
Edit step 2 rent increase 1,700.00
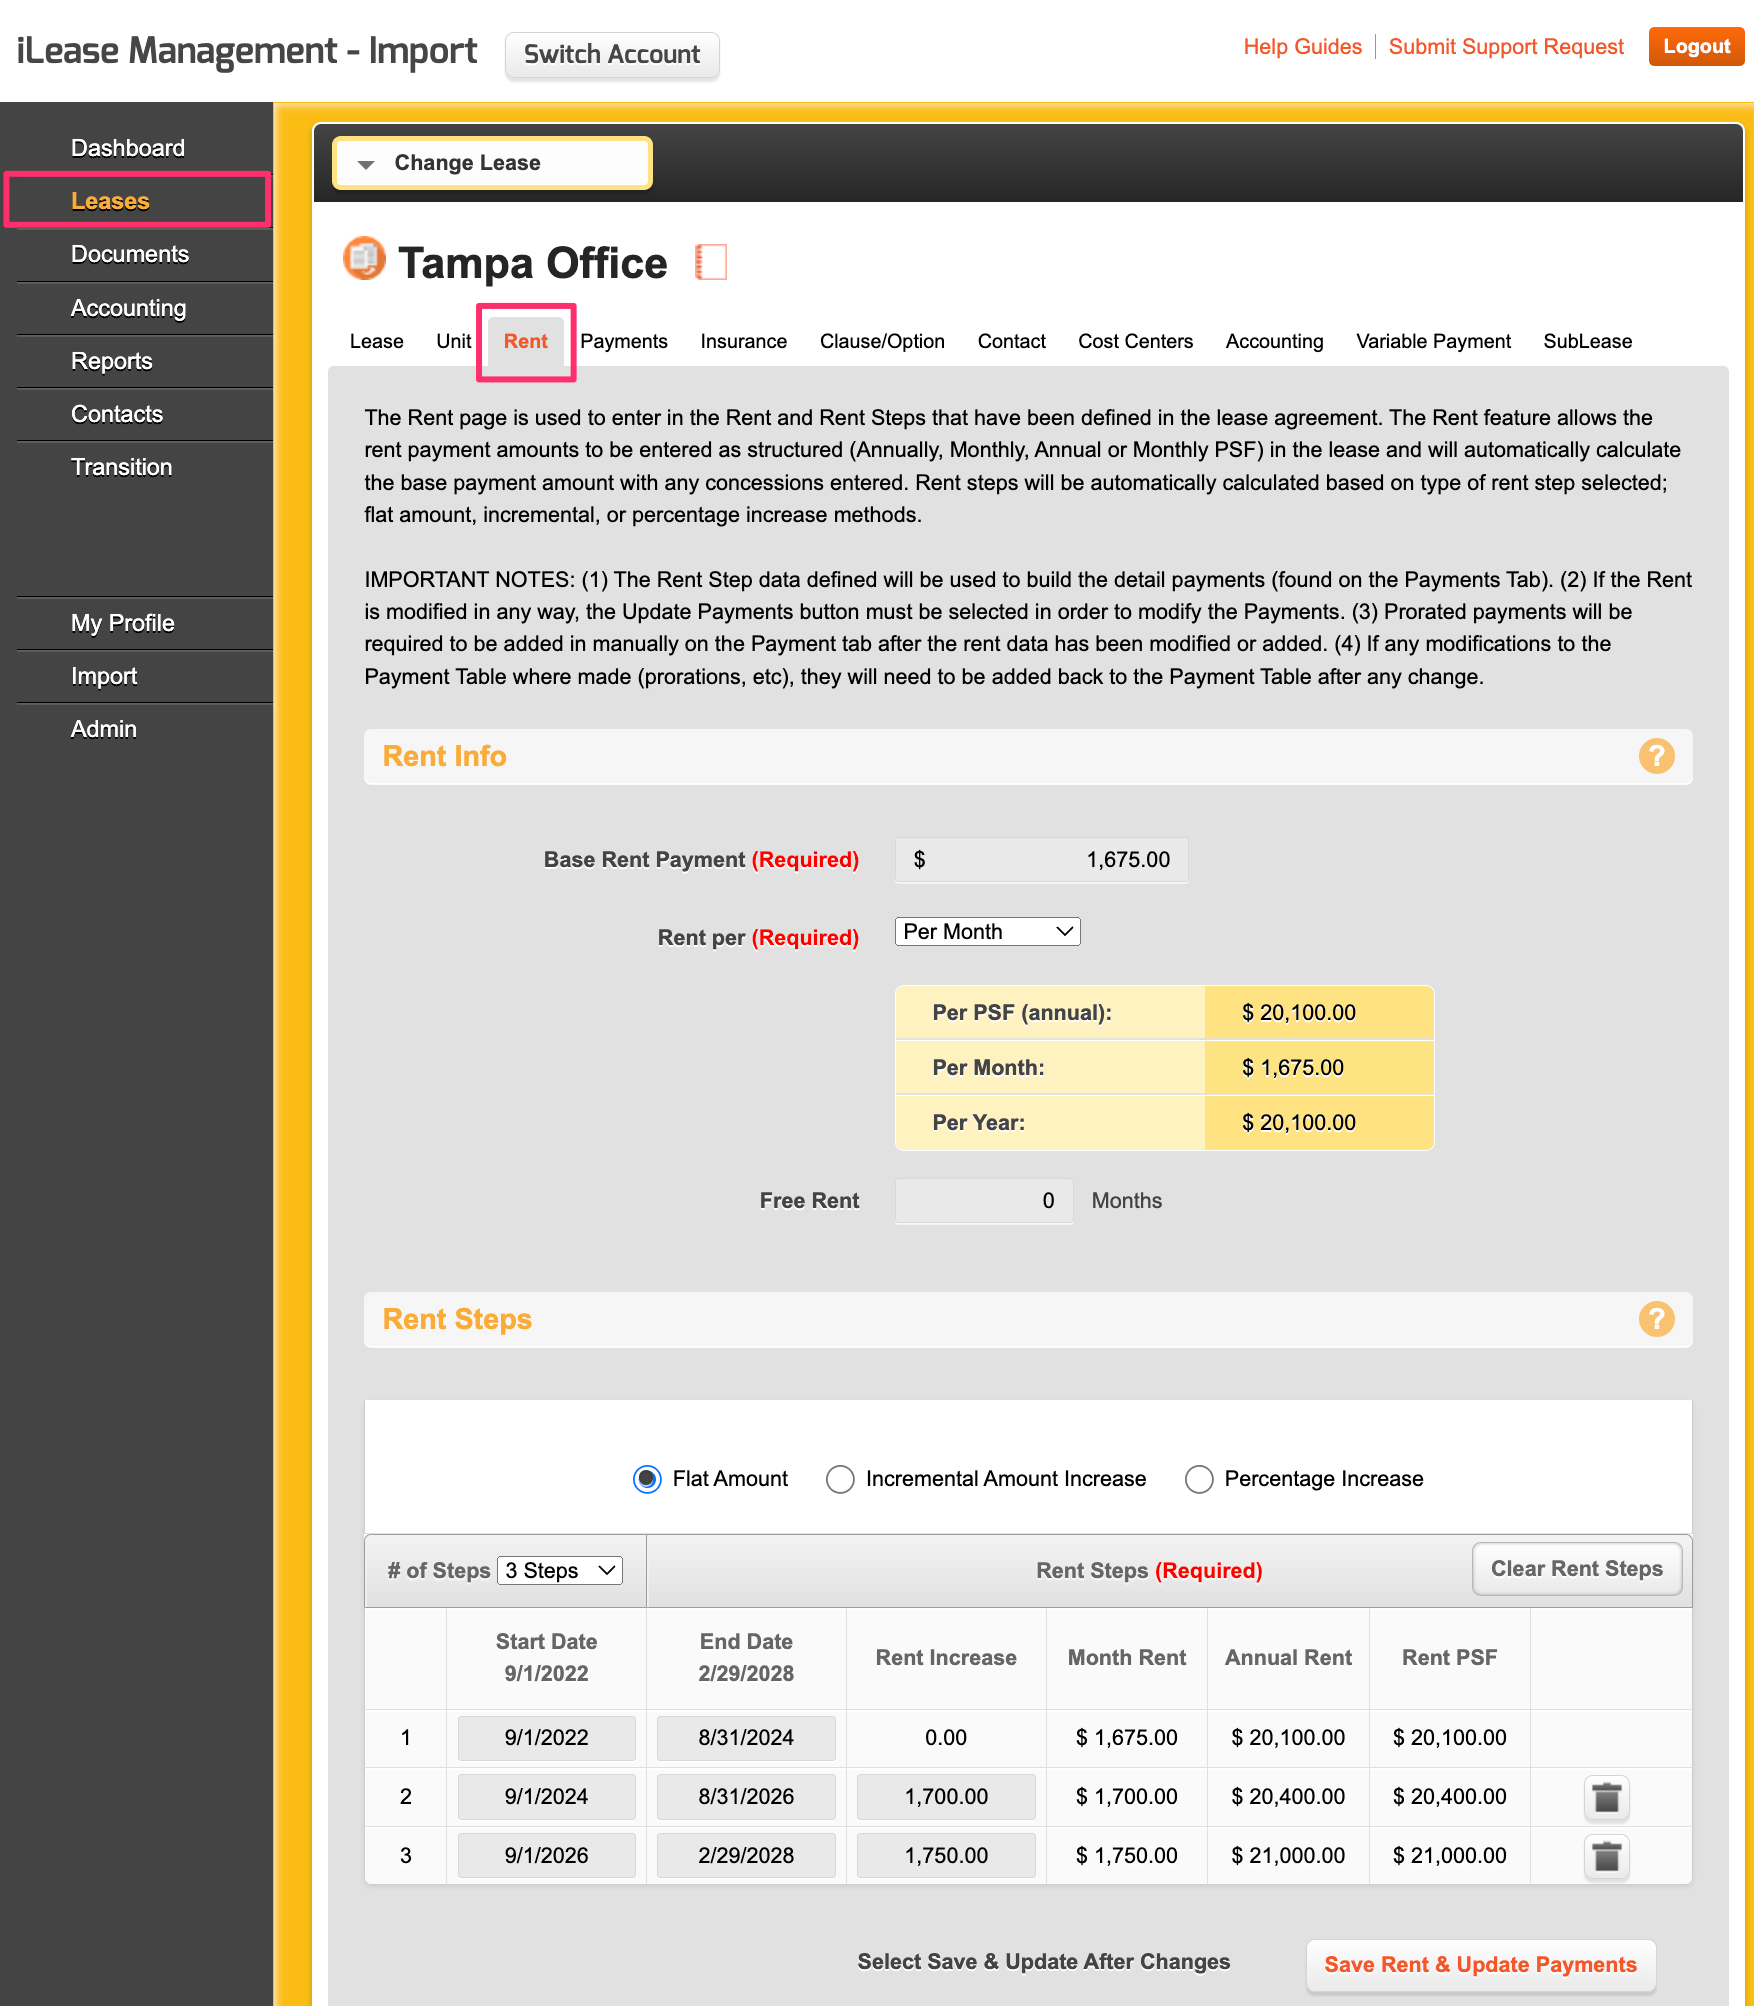(x=946, y=1797)
